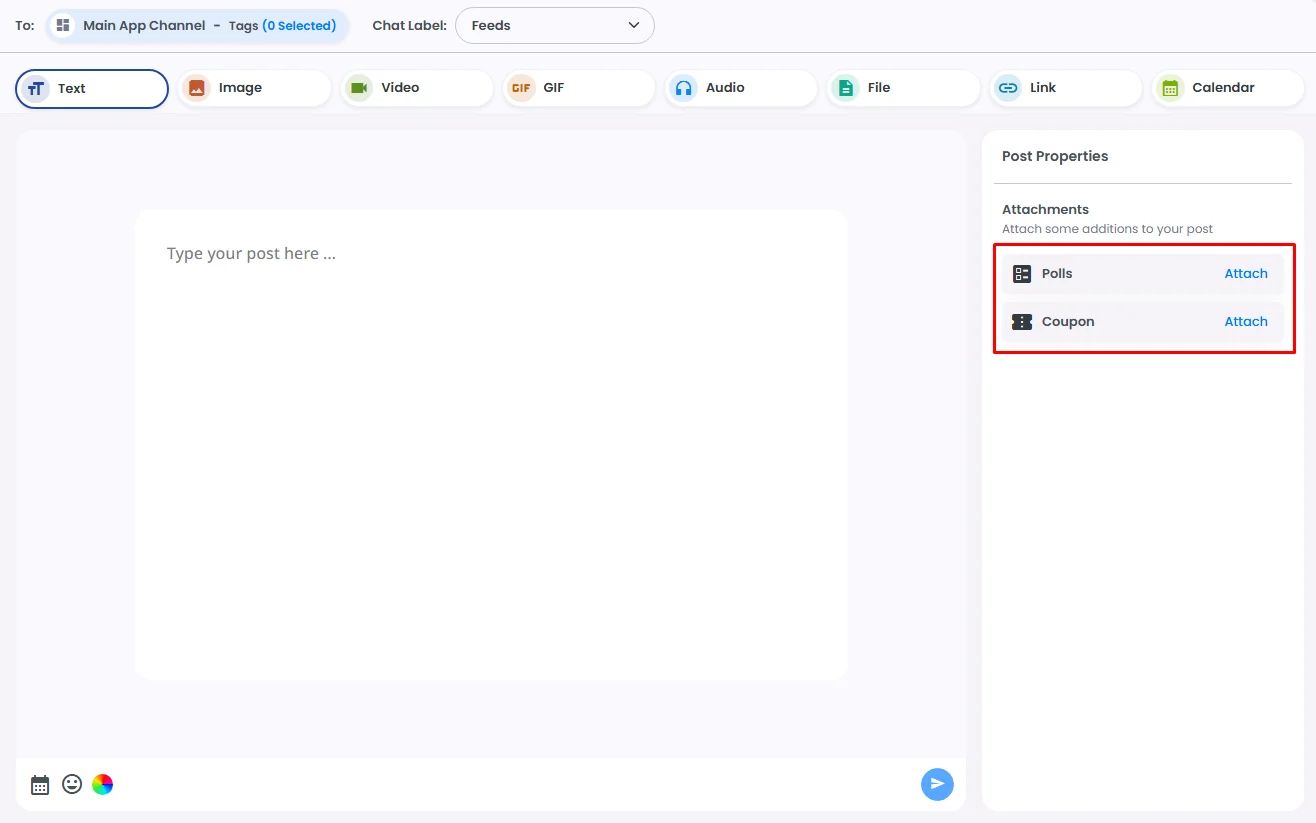Select the Image post type
The width and height of the screenshot is (1316, 823).
point(254,88)
